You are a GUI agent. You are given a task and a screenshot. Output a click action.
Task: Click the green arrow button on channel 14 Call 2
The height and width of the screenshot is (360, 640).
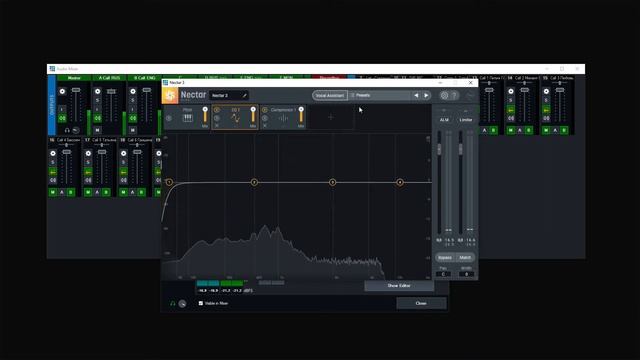coord(511,110)
